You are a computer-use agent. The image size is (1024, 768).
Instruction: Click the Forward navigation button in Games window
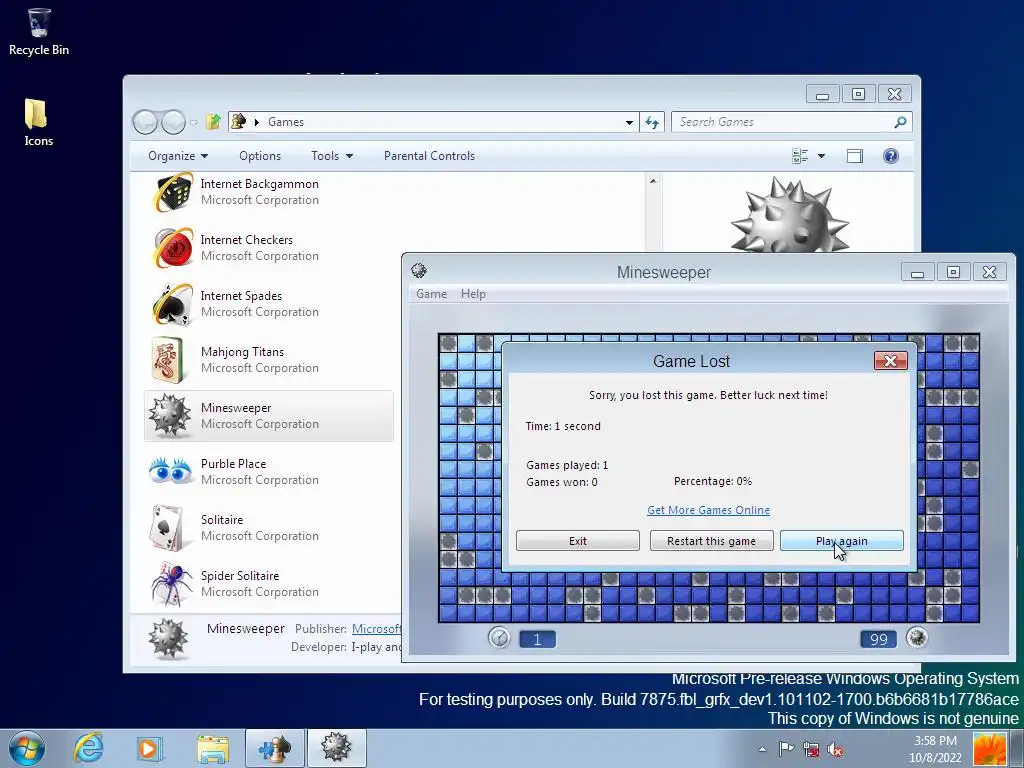point(173,122)
